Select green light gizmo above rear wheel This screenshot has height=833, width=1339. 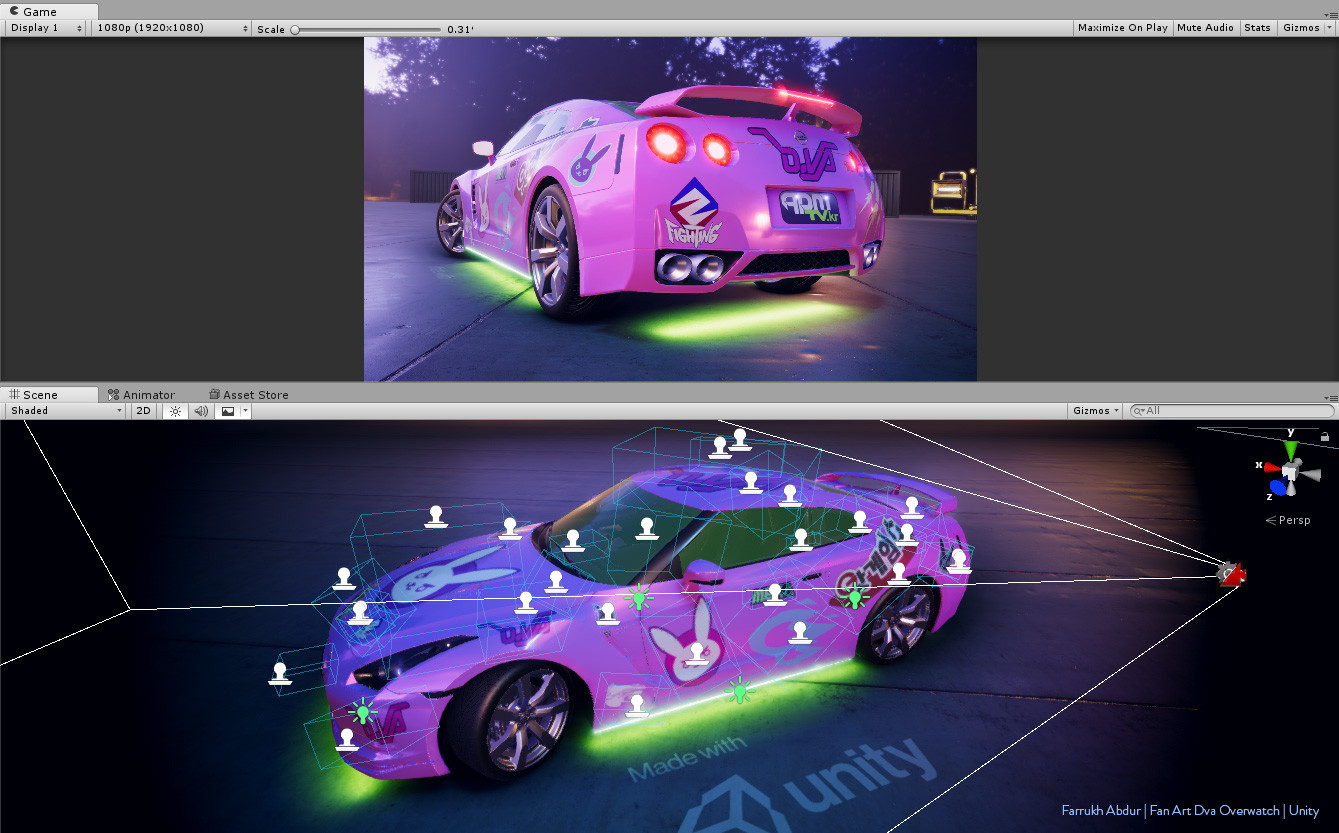coord(855,598)
